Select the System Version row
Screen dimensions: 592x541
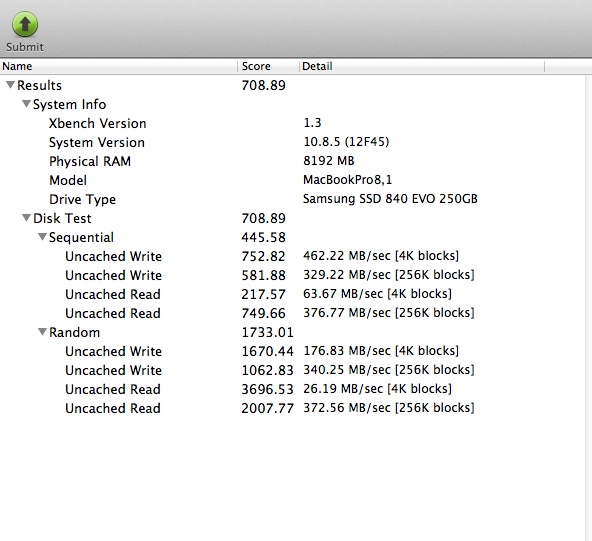(293, 142)
